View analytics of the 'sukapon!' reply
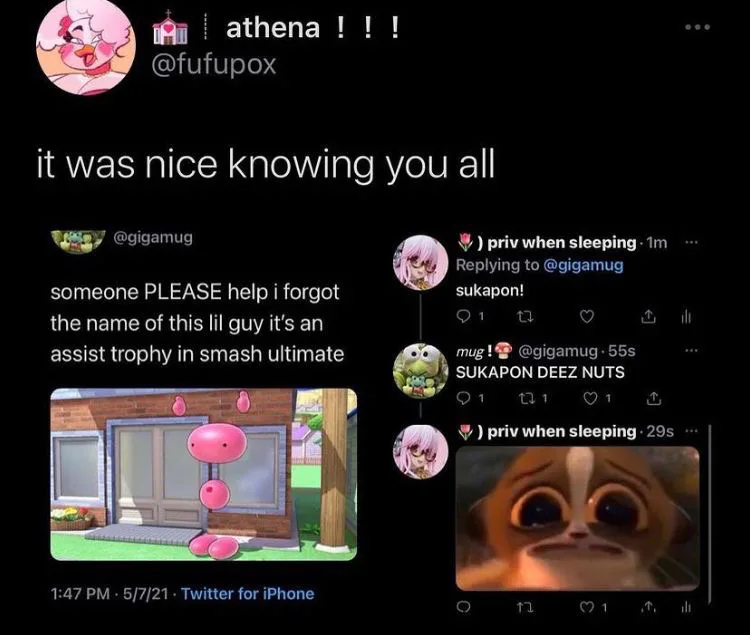Image resolution: width=750 pixels, height=635 pixels. click(x=686, y=316)
